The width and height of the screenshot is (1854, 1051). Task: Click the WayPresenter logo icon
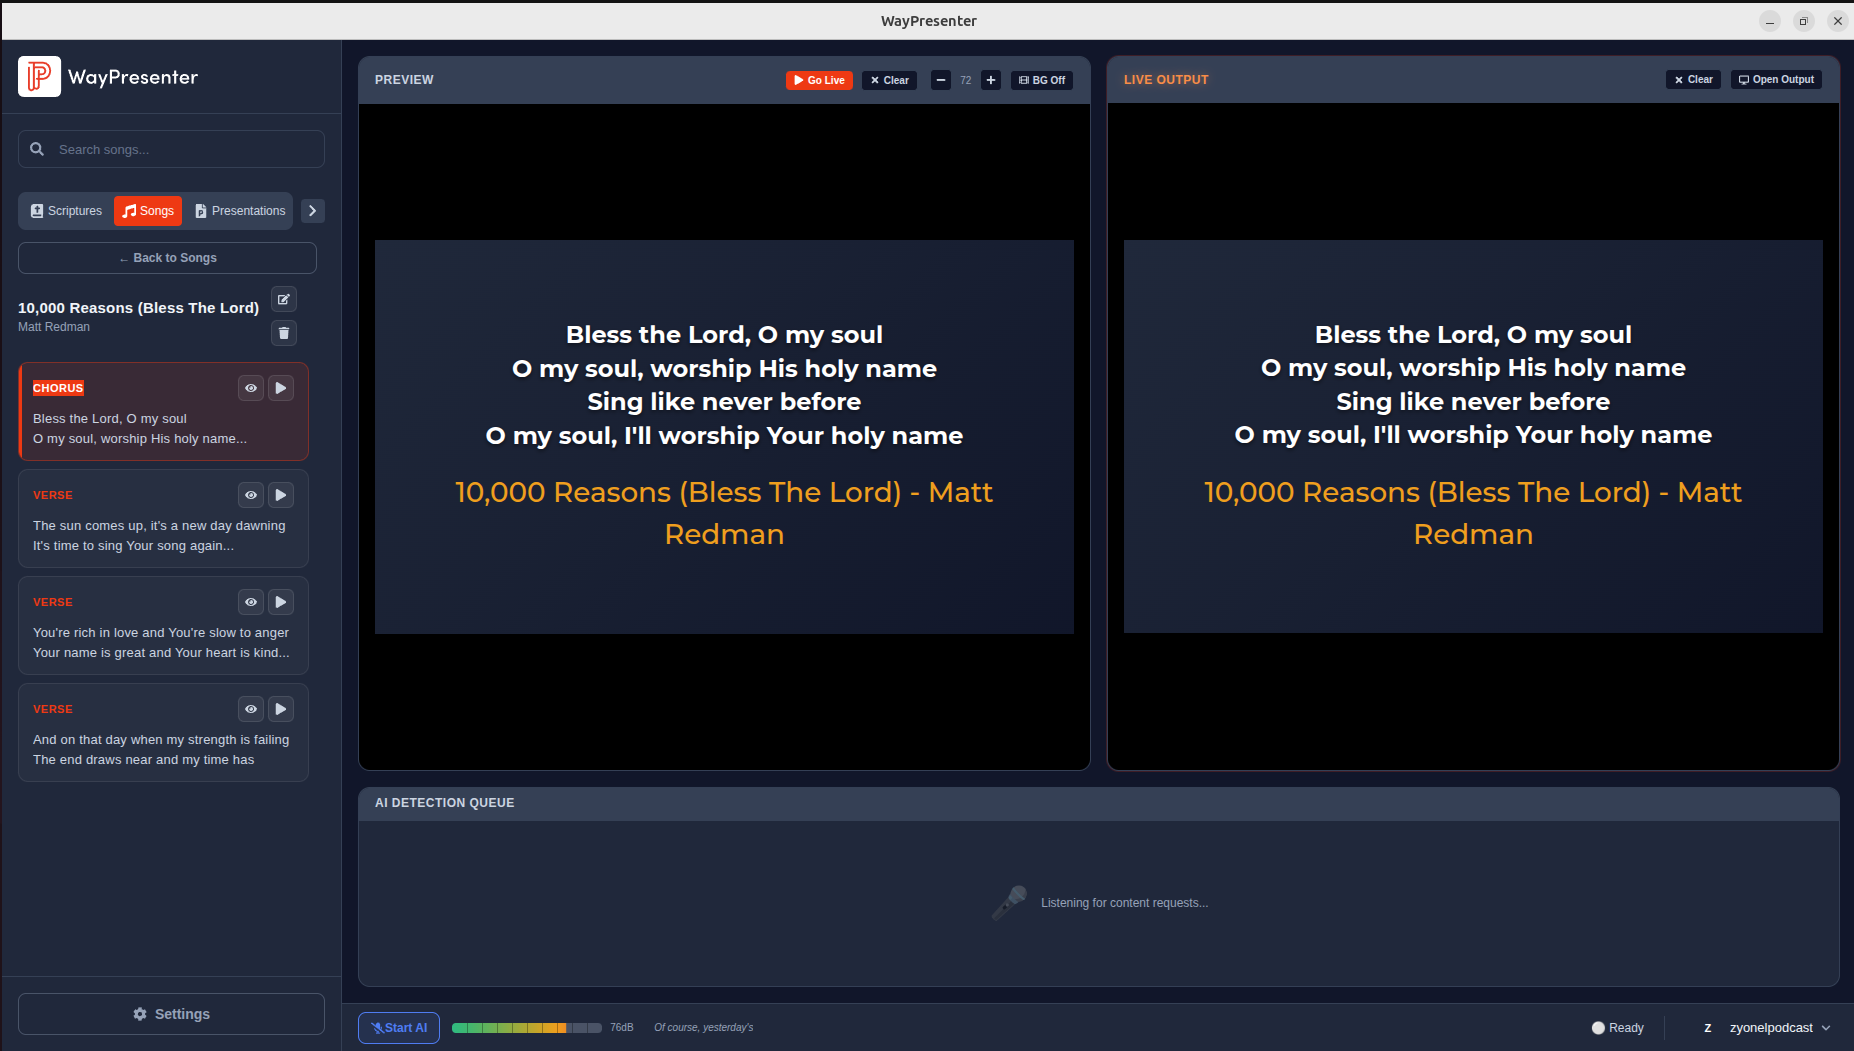39,77
